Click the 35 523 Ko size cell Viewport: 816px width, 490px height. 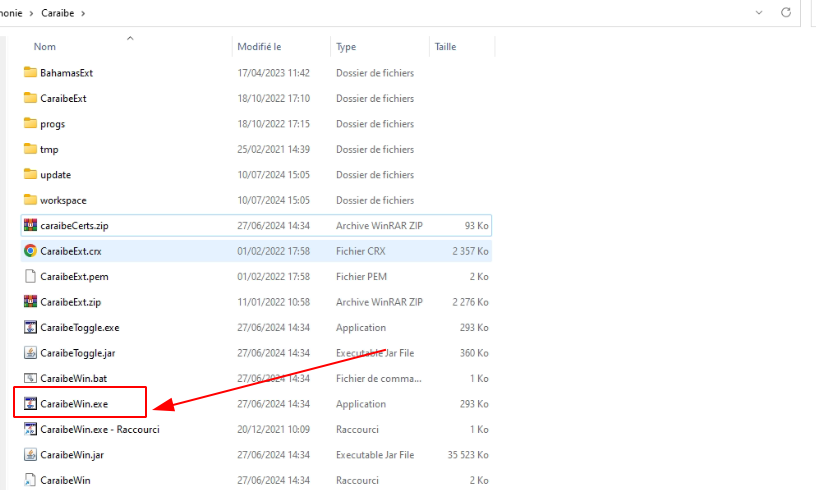tap(468, 455)
